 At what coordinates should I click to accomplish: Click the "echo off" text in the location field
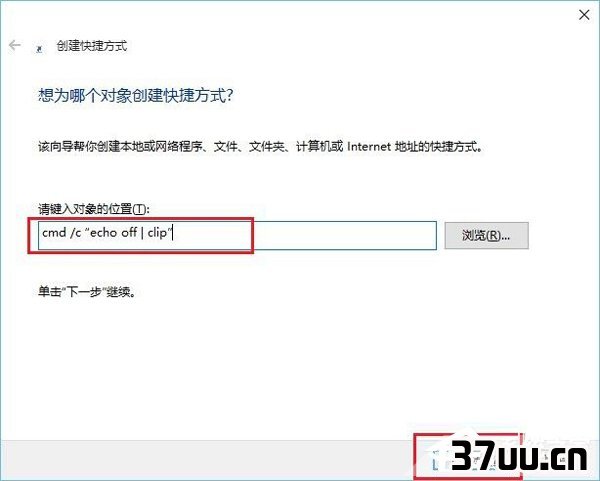113,232
